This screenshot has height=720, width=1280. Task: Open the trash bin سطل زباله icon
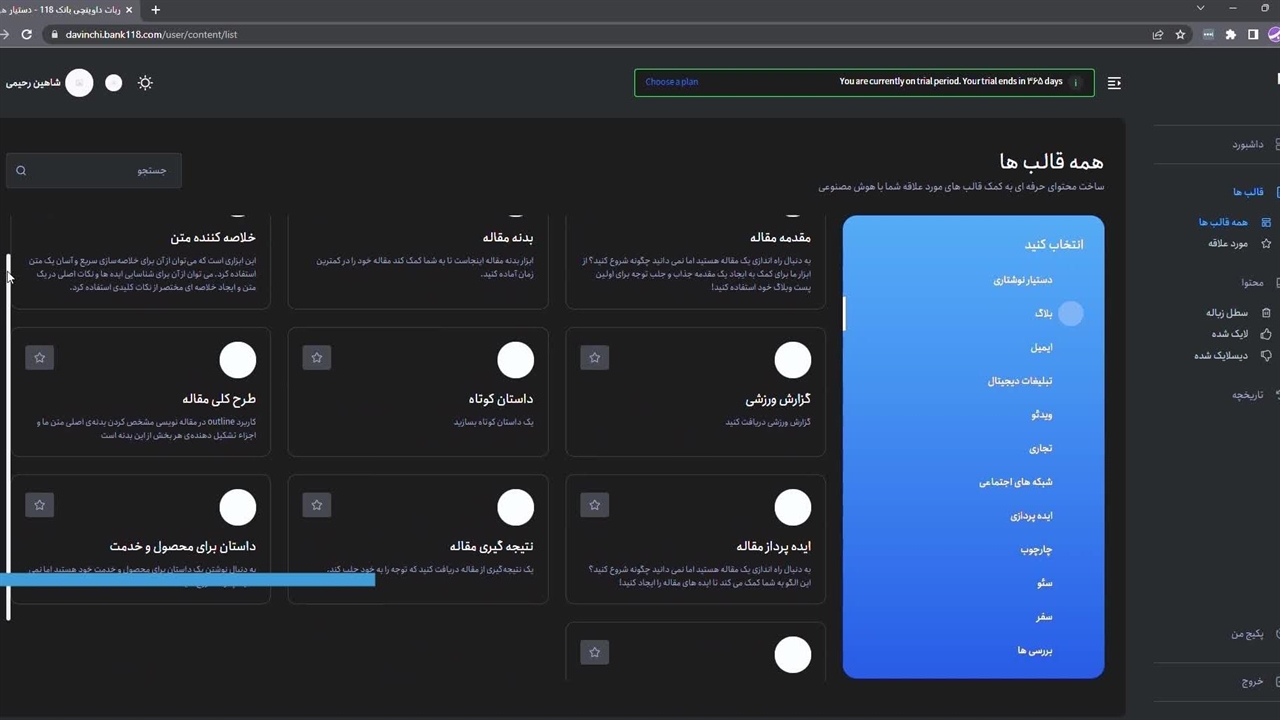click(x=1266, y=313)
